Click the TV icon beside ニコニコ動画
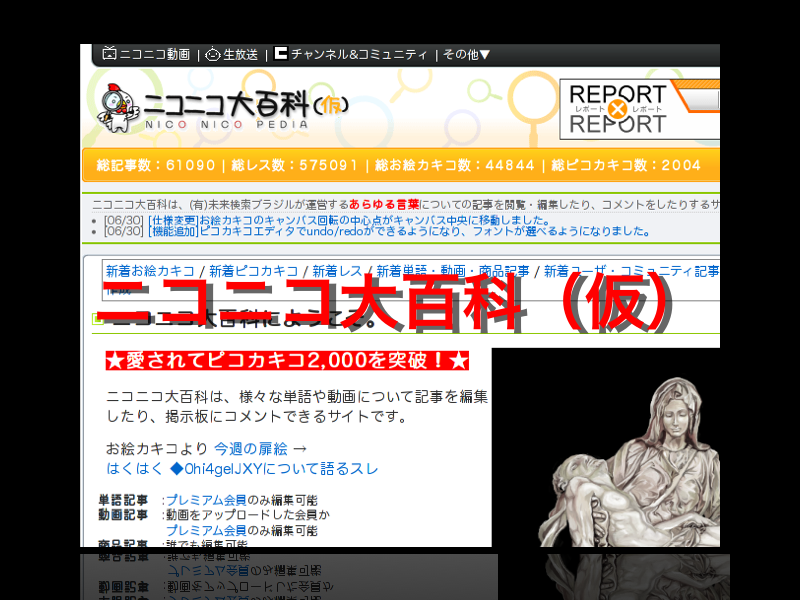 point(109,53)
